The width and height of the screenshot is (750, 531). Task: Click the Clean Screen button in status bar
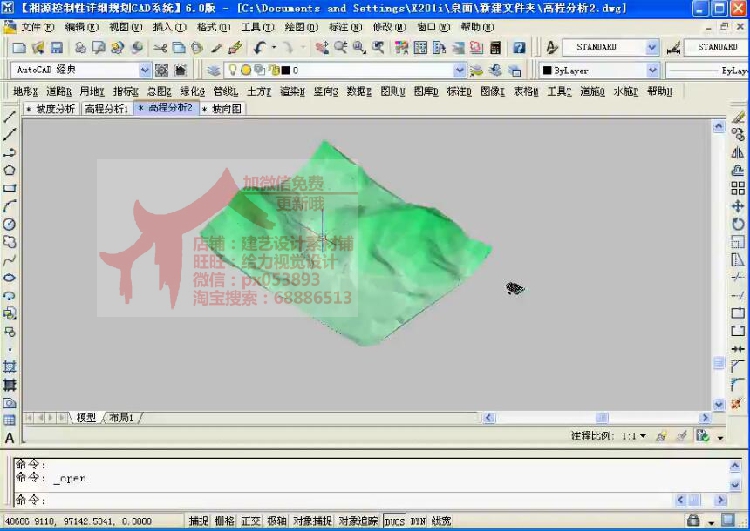coord(728,520)
